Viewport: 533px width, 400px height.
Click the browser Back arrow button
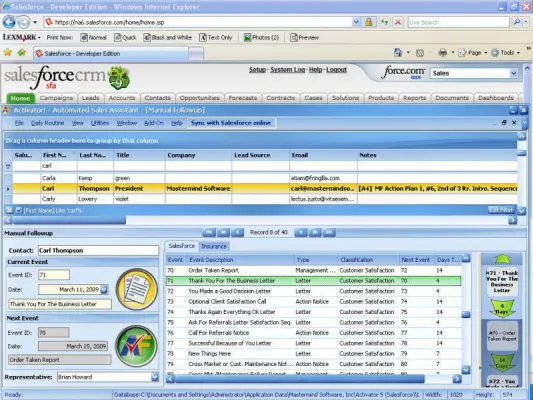click(9, 22)
